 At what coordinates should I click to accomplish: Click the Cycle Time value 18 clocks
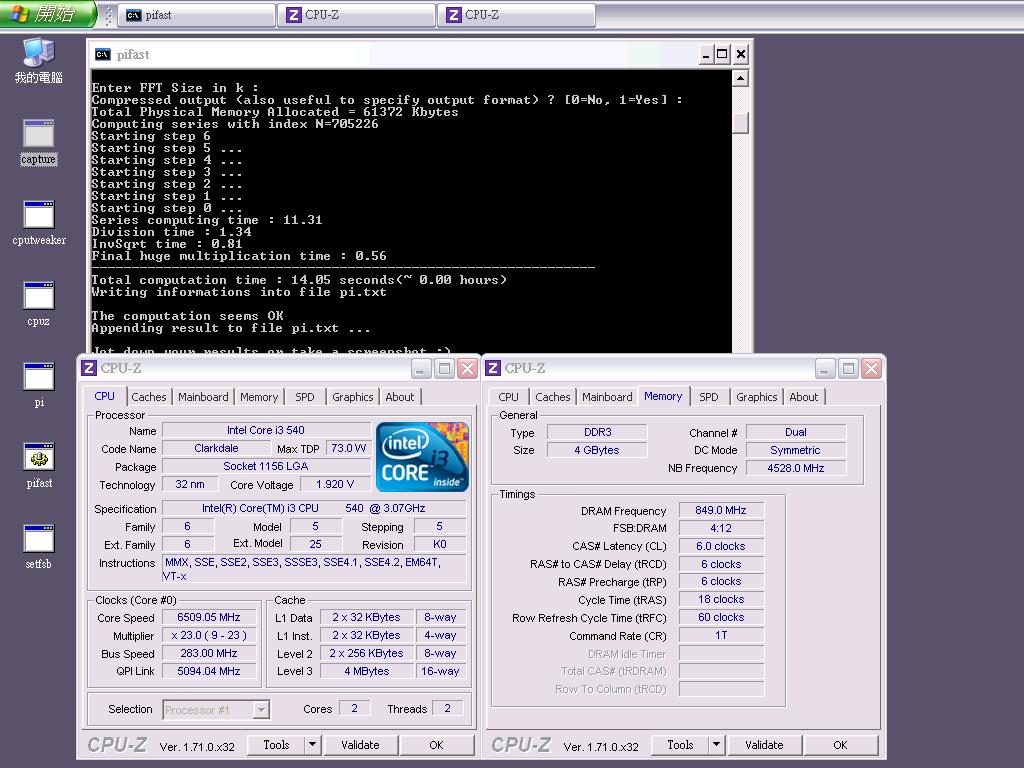click(x=721, y=600)
